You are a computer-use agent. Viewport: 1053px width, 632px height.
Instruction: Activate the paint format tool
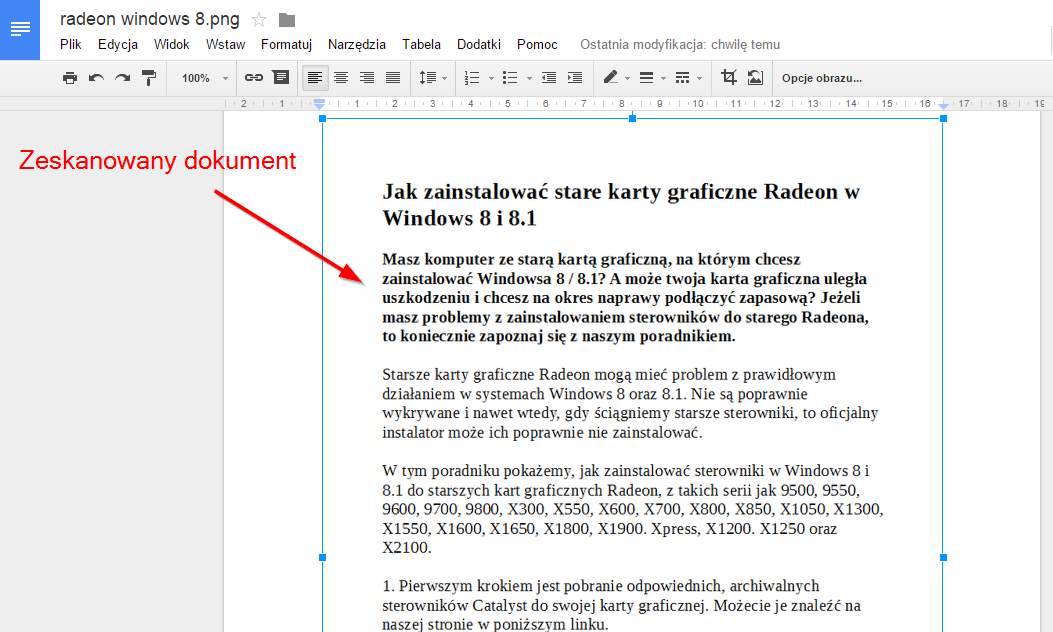[x=148, y=78]
